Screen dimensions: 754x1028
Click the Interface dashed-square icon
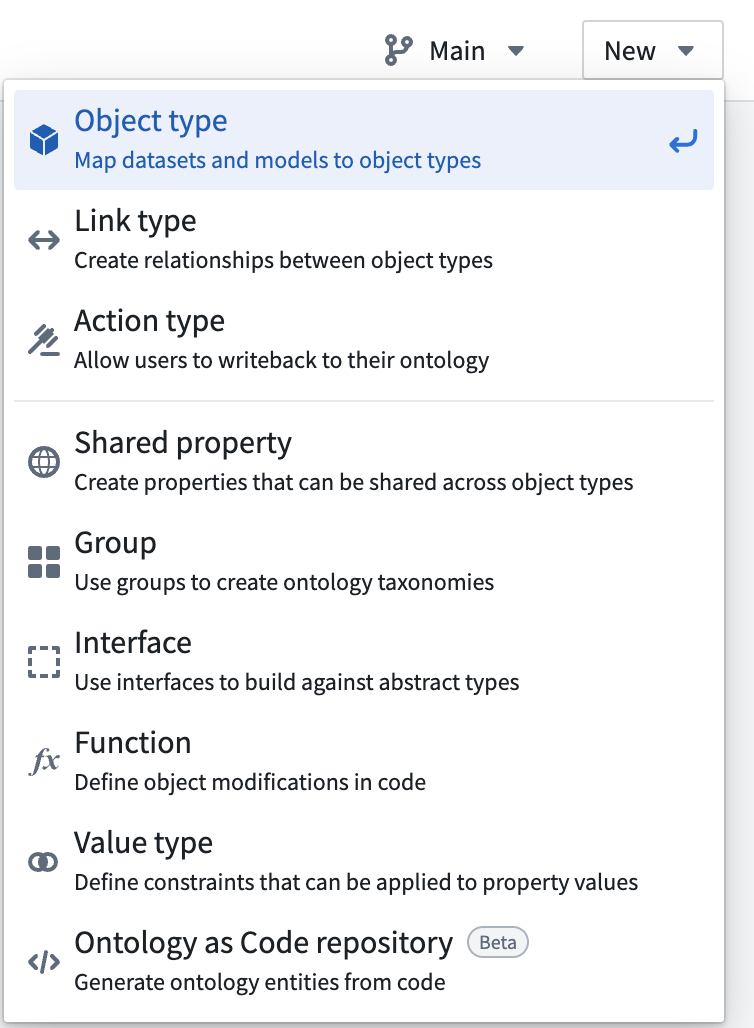44,662
